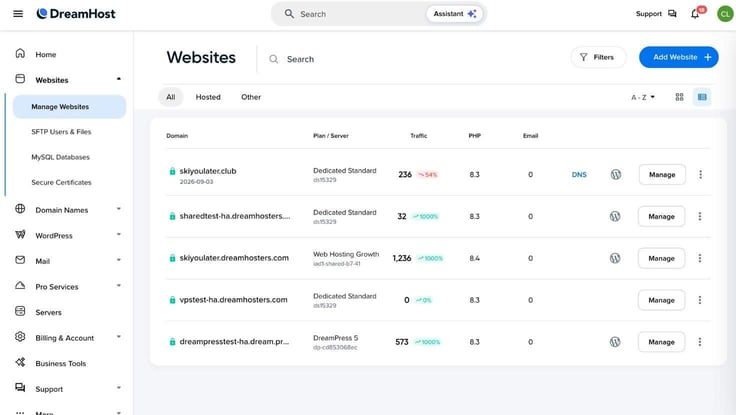Image resolution: width=736 pixels, height=415 pixels.
Task: Open the Filters button
Action: coord(598,57)
